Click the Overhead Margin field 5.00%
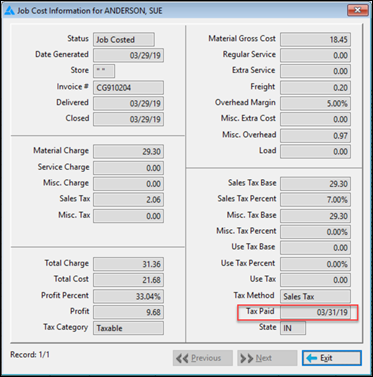This screenshot has width=373, height=377. (315, 103)
